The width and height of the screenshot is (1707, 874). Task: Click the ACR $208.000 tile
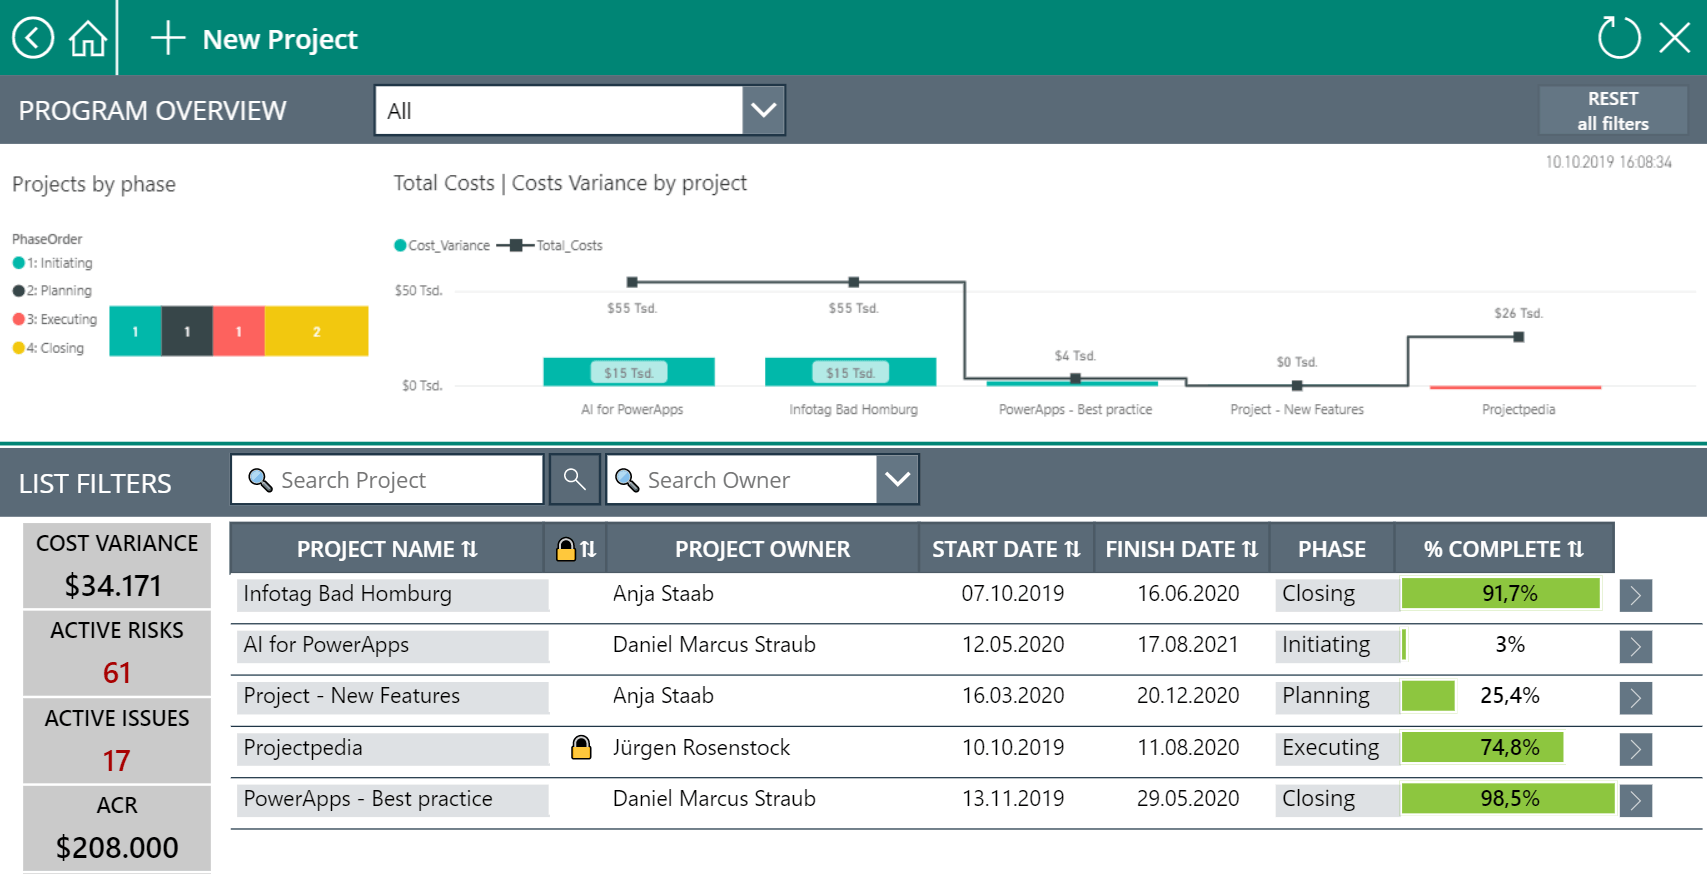117,828
